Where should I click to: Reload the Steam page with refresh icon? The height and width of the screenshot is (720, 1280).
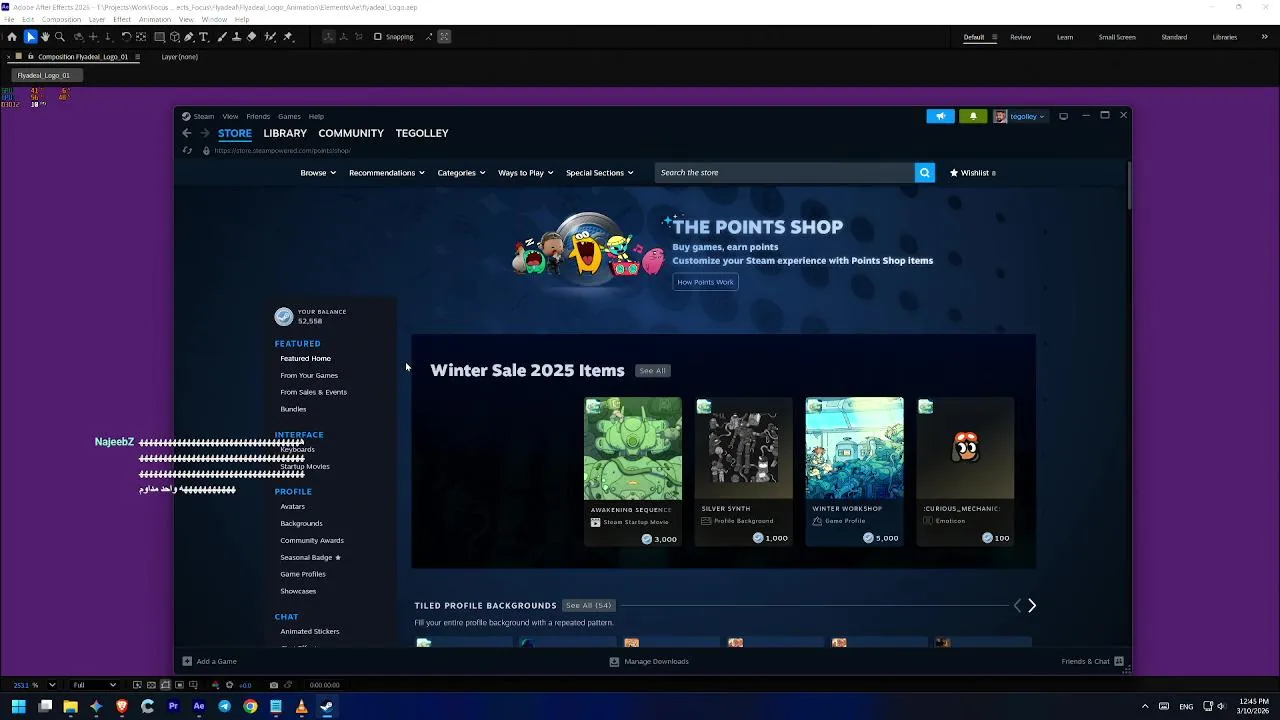pyautogui.click(x=187, y=151)
